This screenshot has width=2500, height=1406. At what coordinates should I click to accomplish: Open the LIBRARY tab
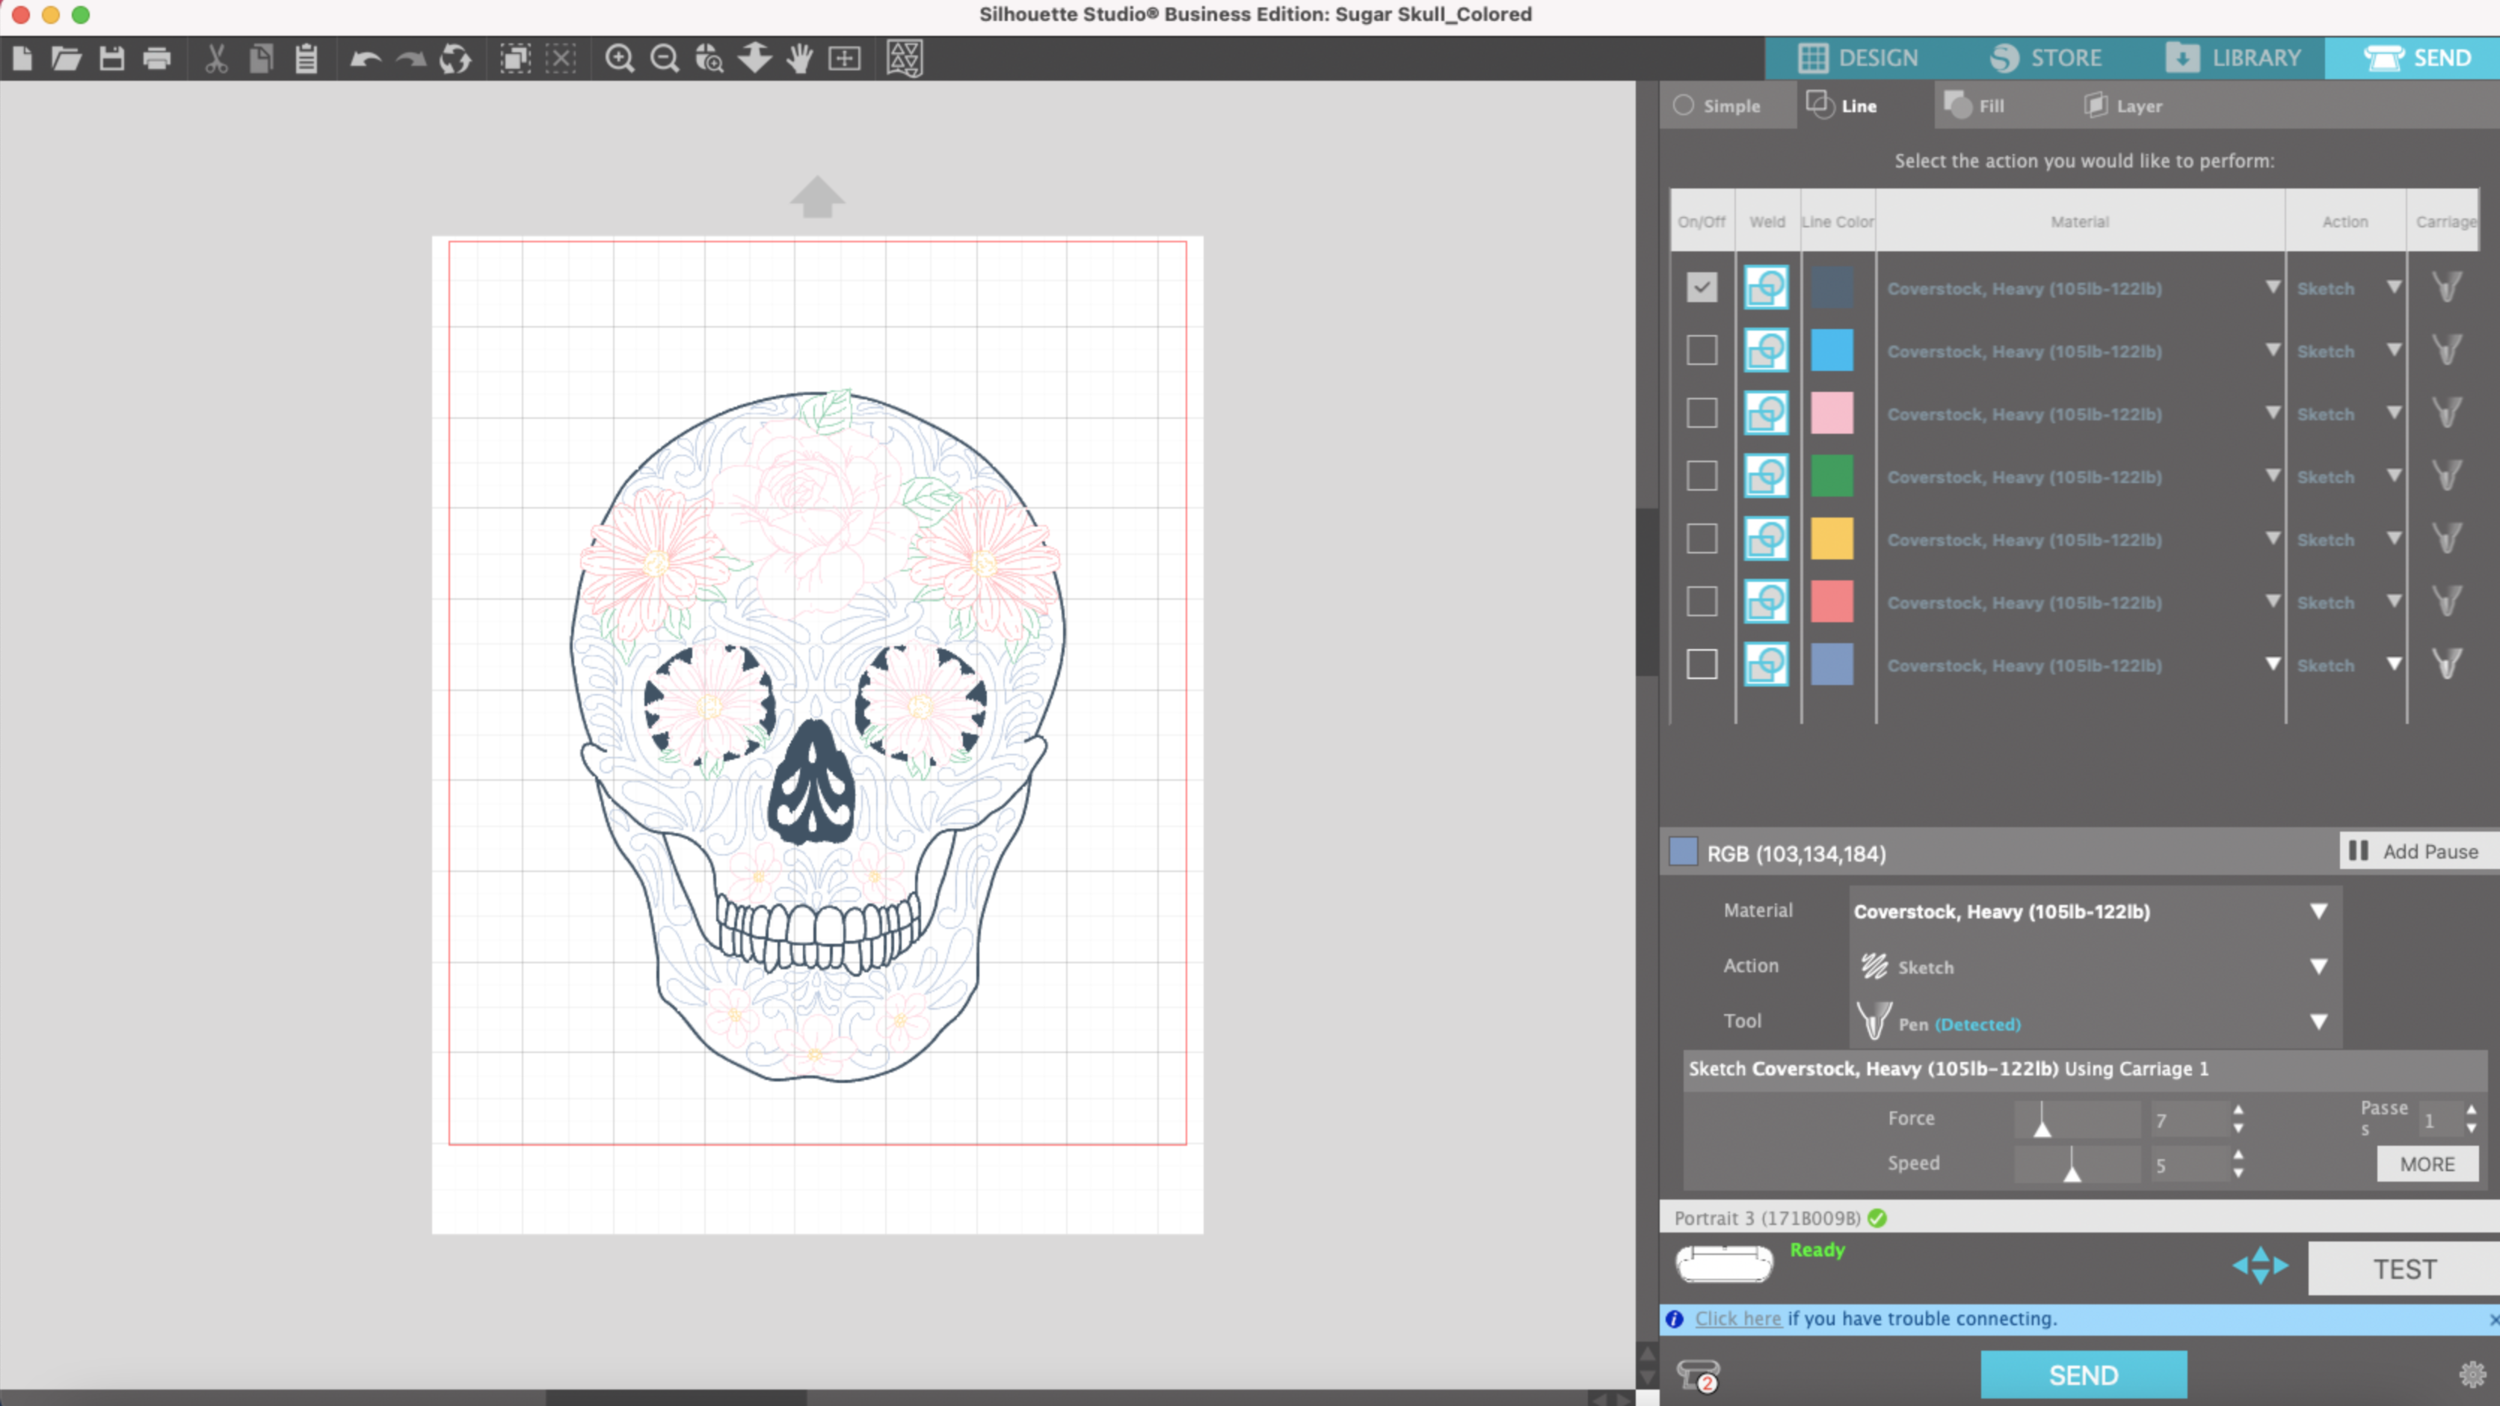tap(2234, 58)
